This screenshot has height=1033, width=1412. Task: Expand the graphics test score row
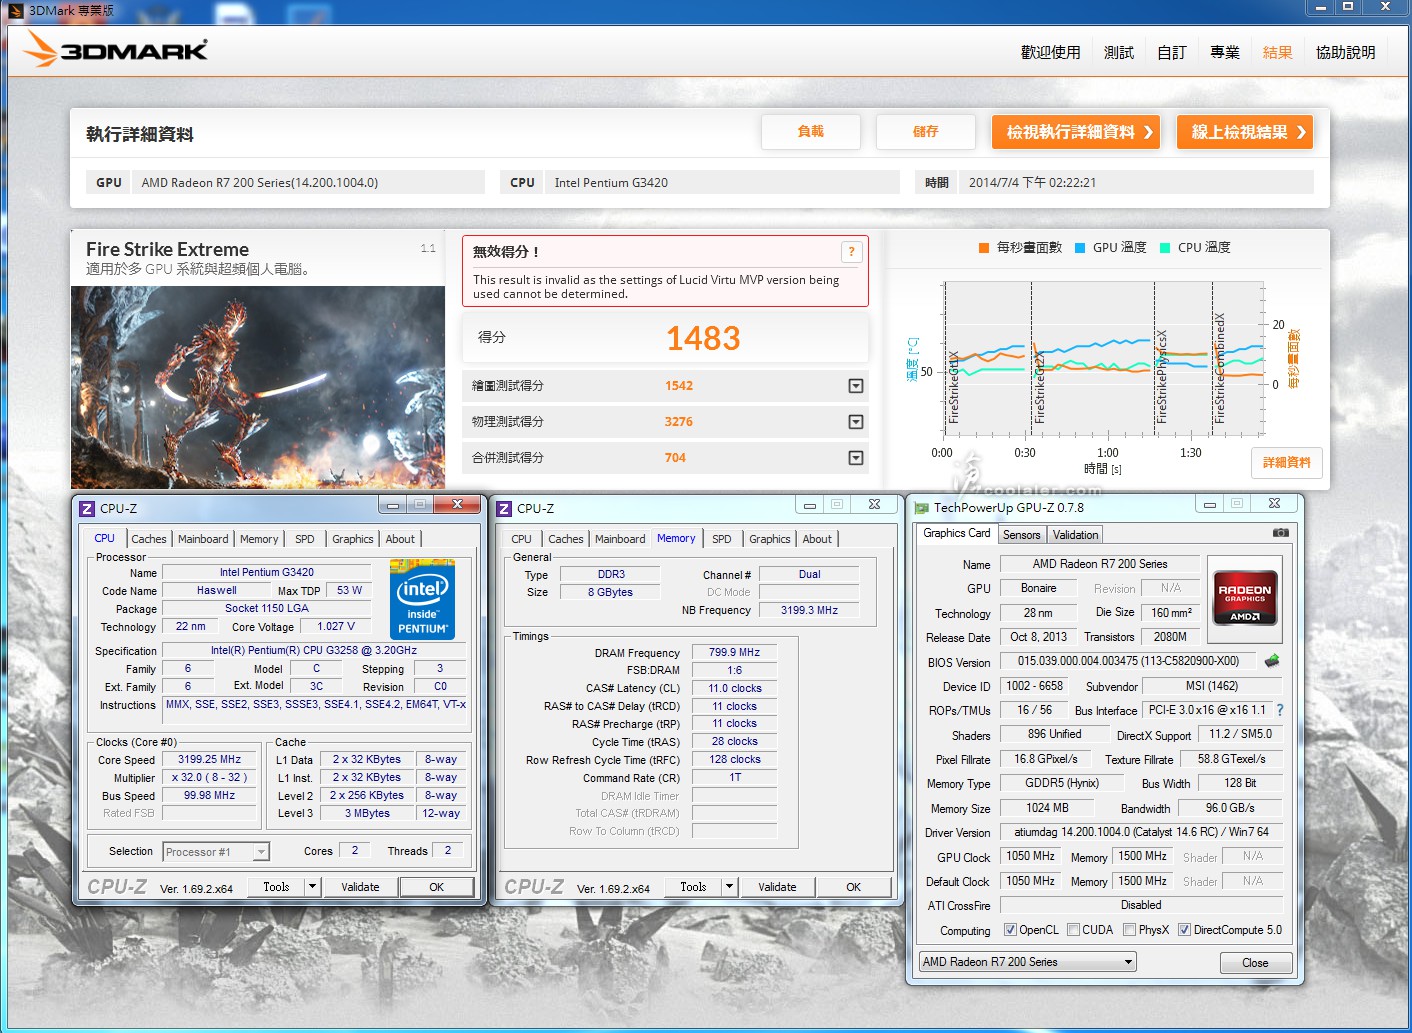(x=856, y=386)
